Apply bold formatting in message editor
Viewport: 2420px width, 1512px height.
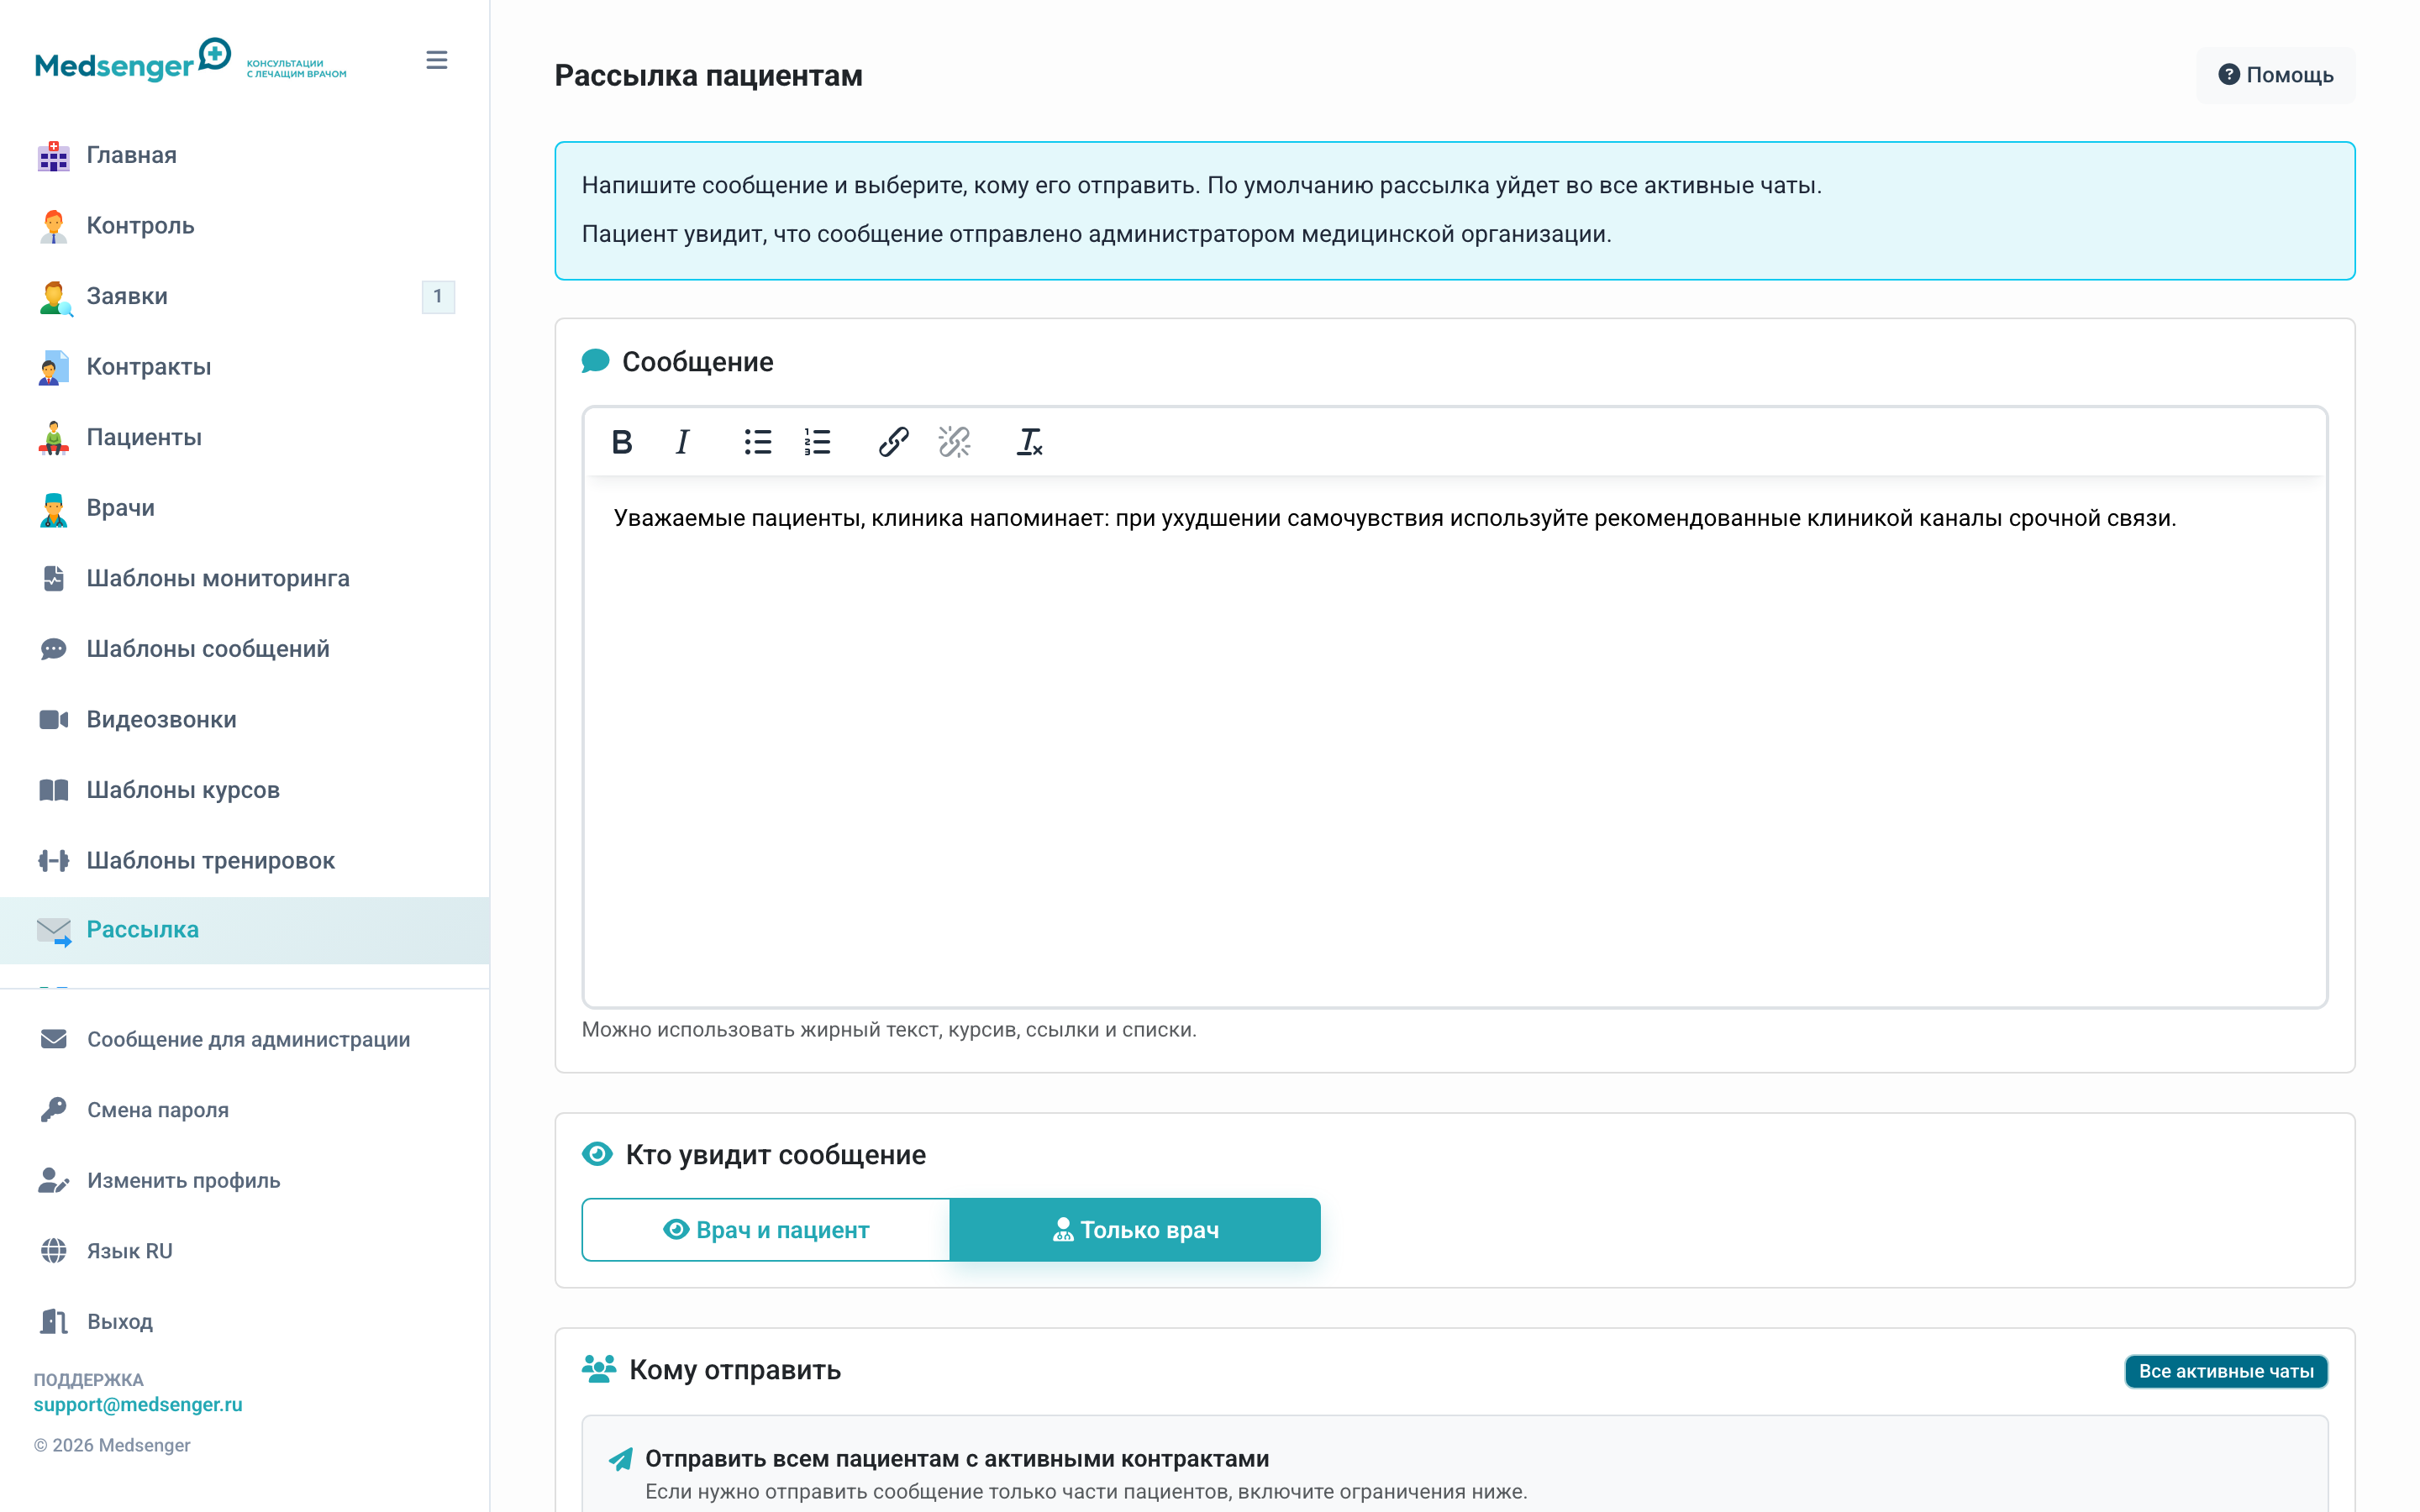[x=622, y=442]
